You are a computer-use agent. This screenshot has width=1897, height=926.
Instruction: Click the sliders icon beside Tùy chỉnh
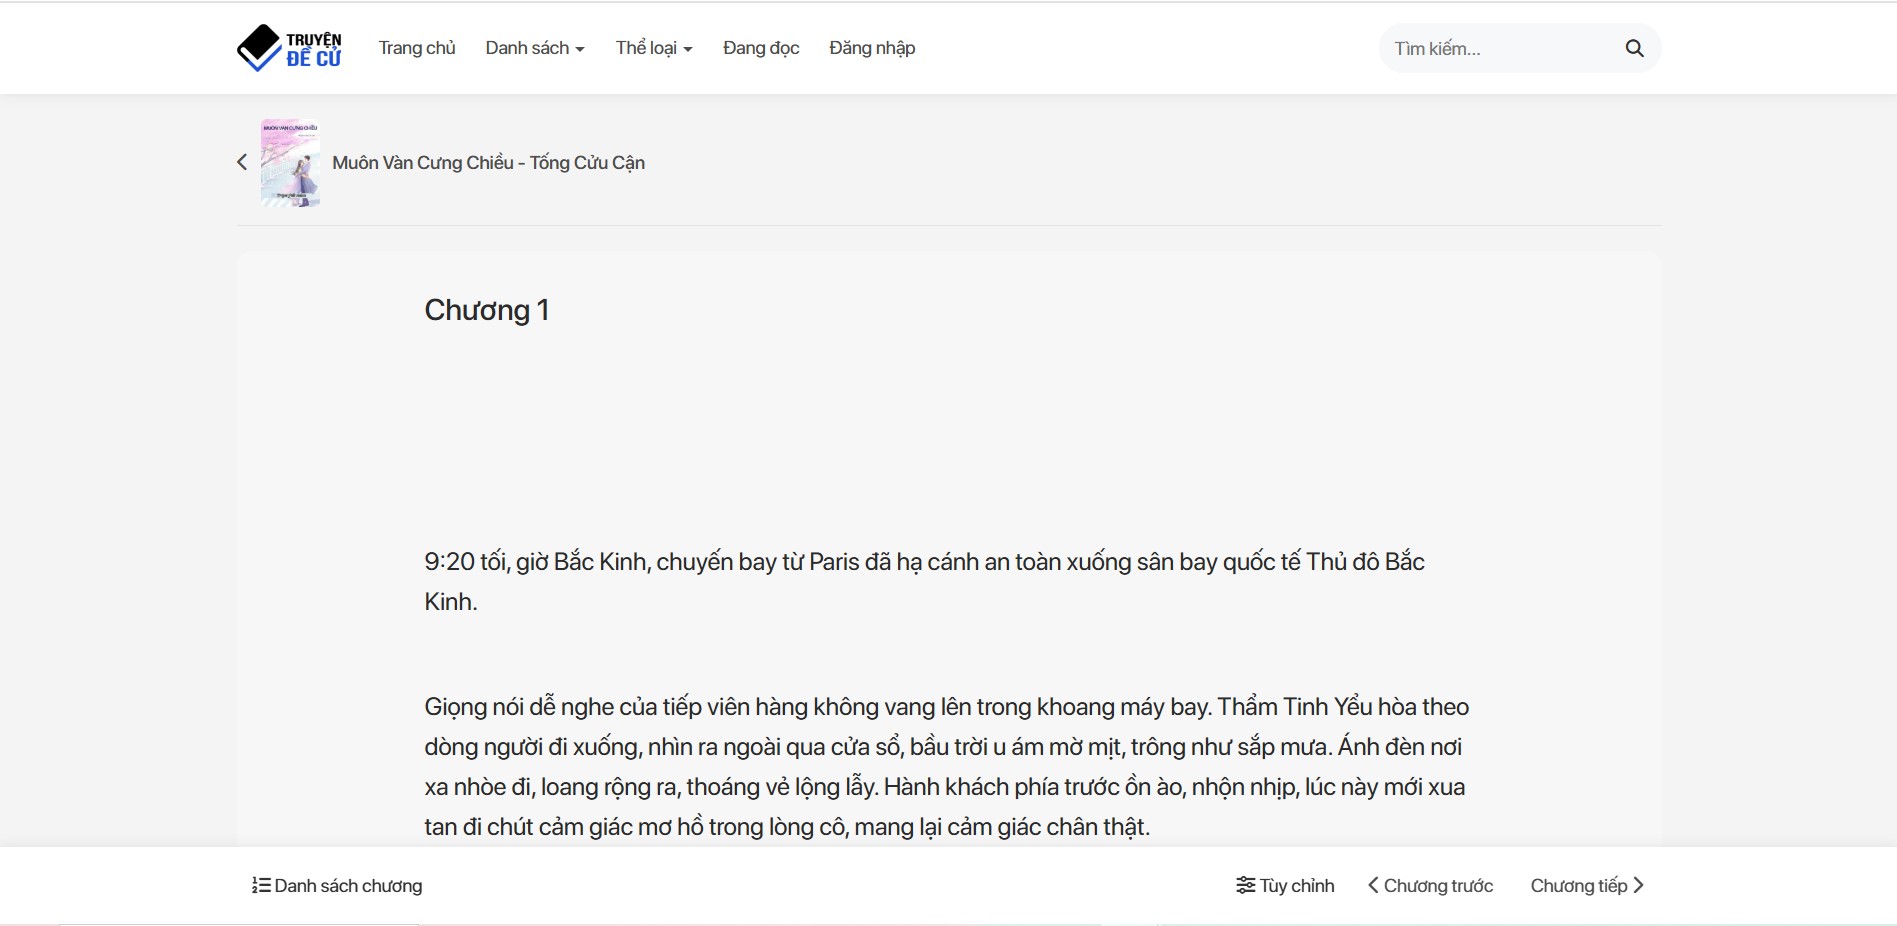point(1245,885)
